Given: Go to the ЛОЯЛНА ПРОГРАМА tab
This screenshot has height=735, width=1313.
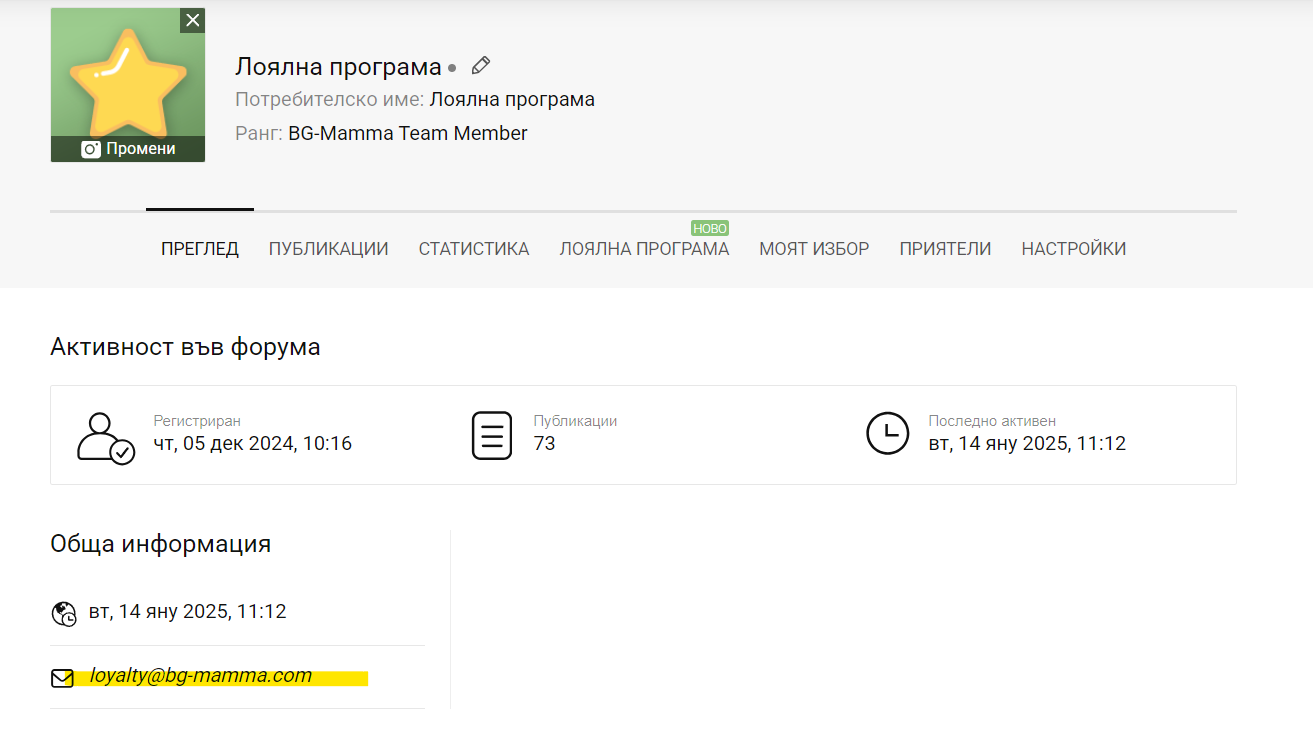Looking at the screenshot, I should (x=644, y=249).
